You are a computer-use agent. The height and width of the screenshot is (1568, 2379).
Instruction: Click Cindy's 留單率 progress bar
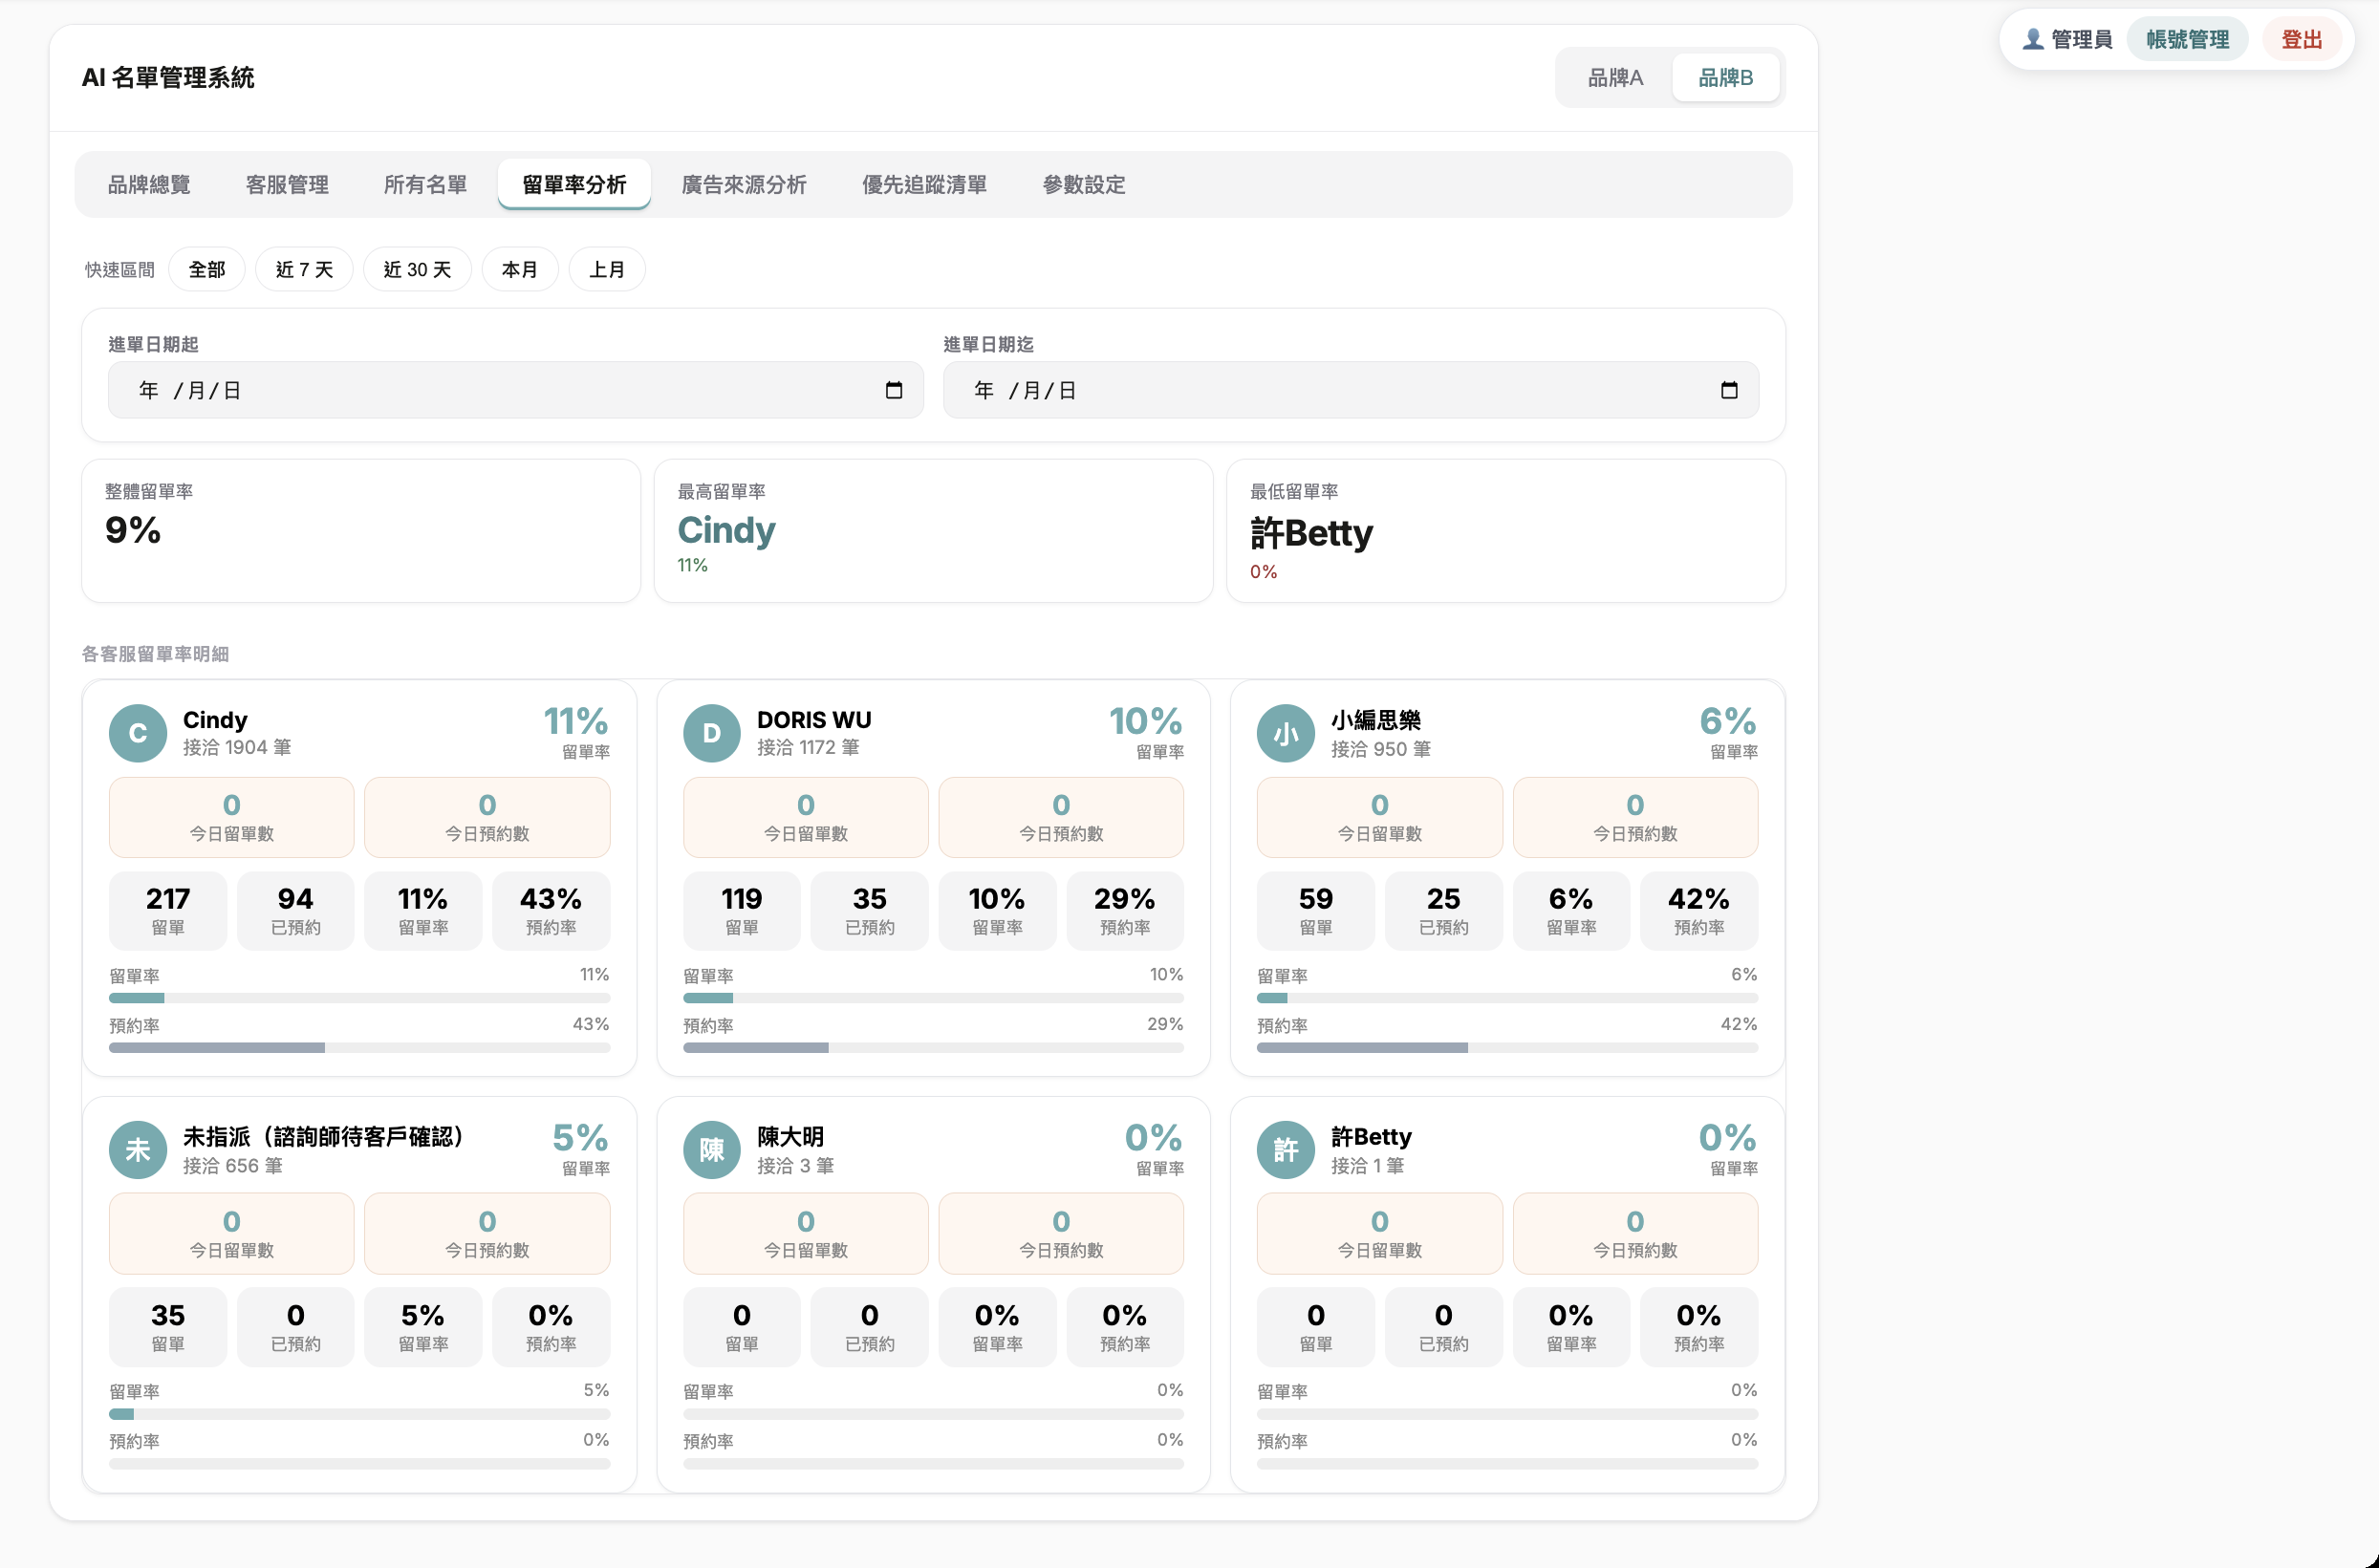[359, 998]
